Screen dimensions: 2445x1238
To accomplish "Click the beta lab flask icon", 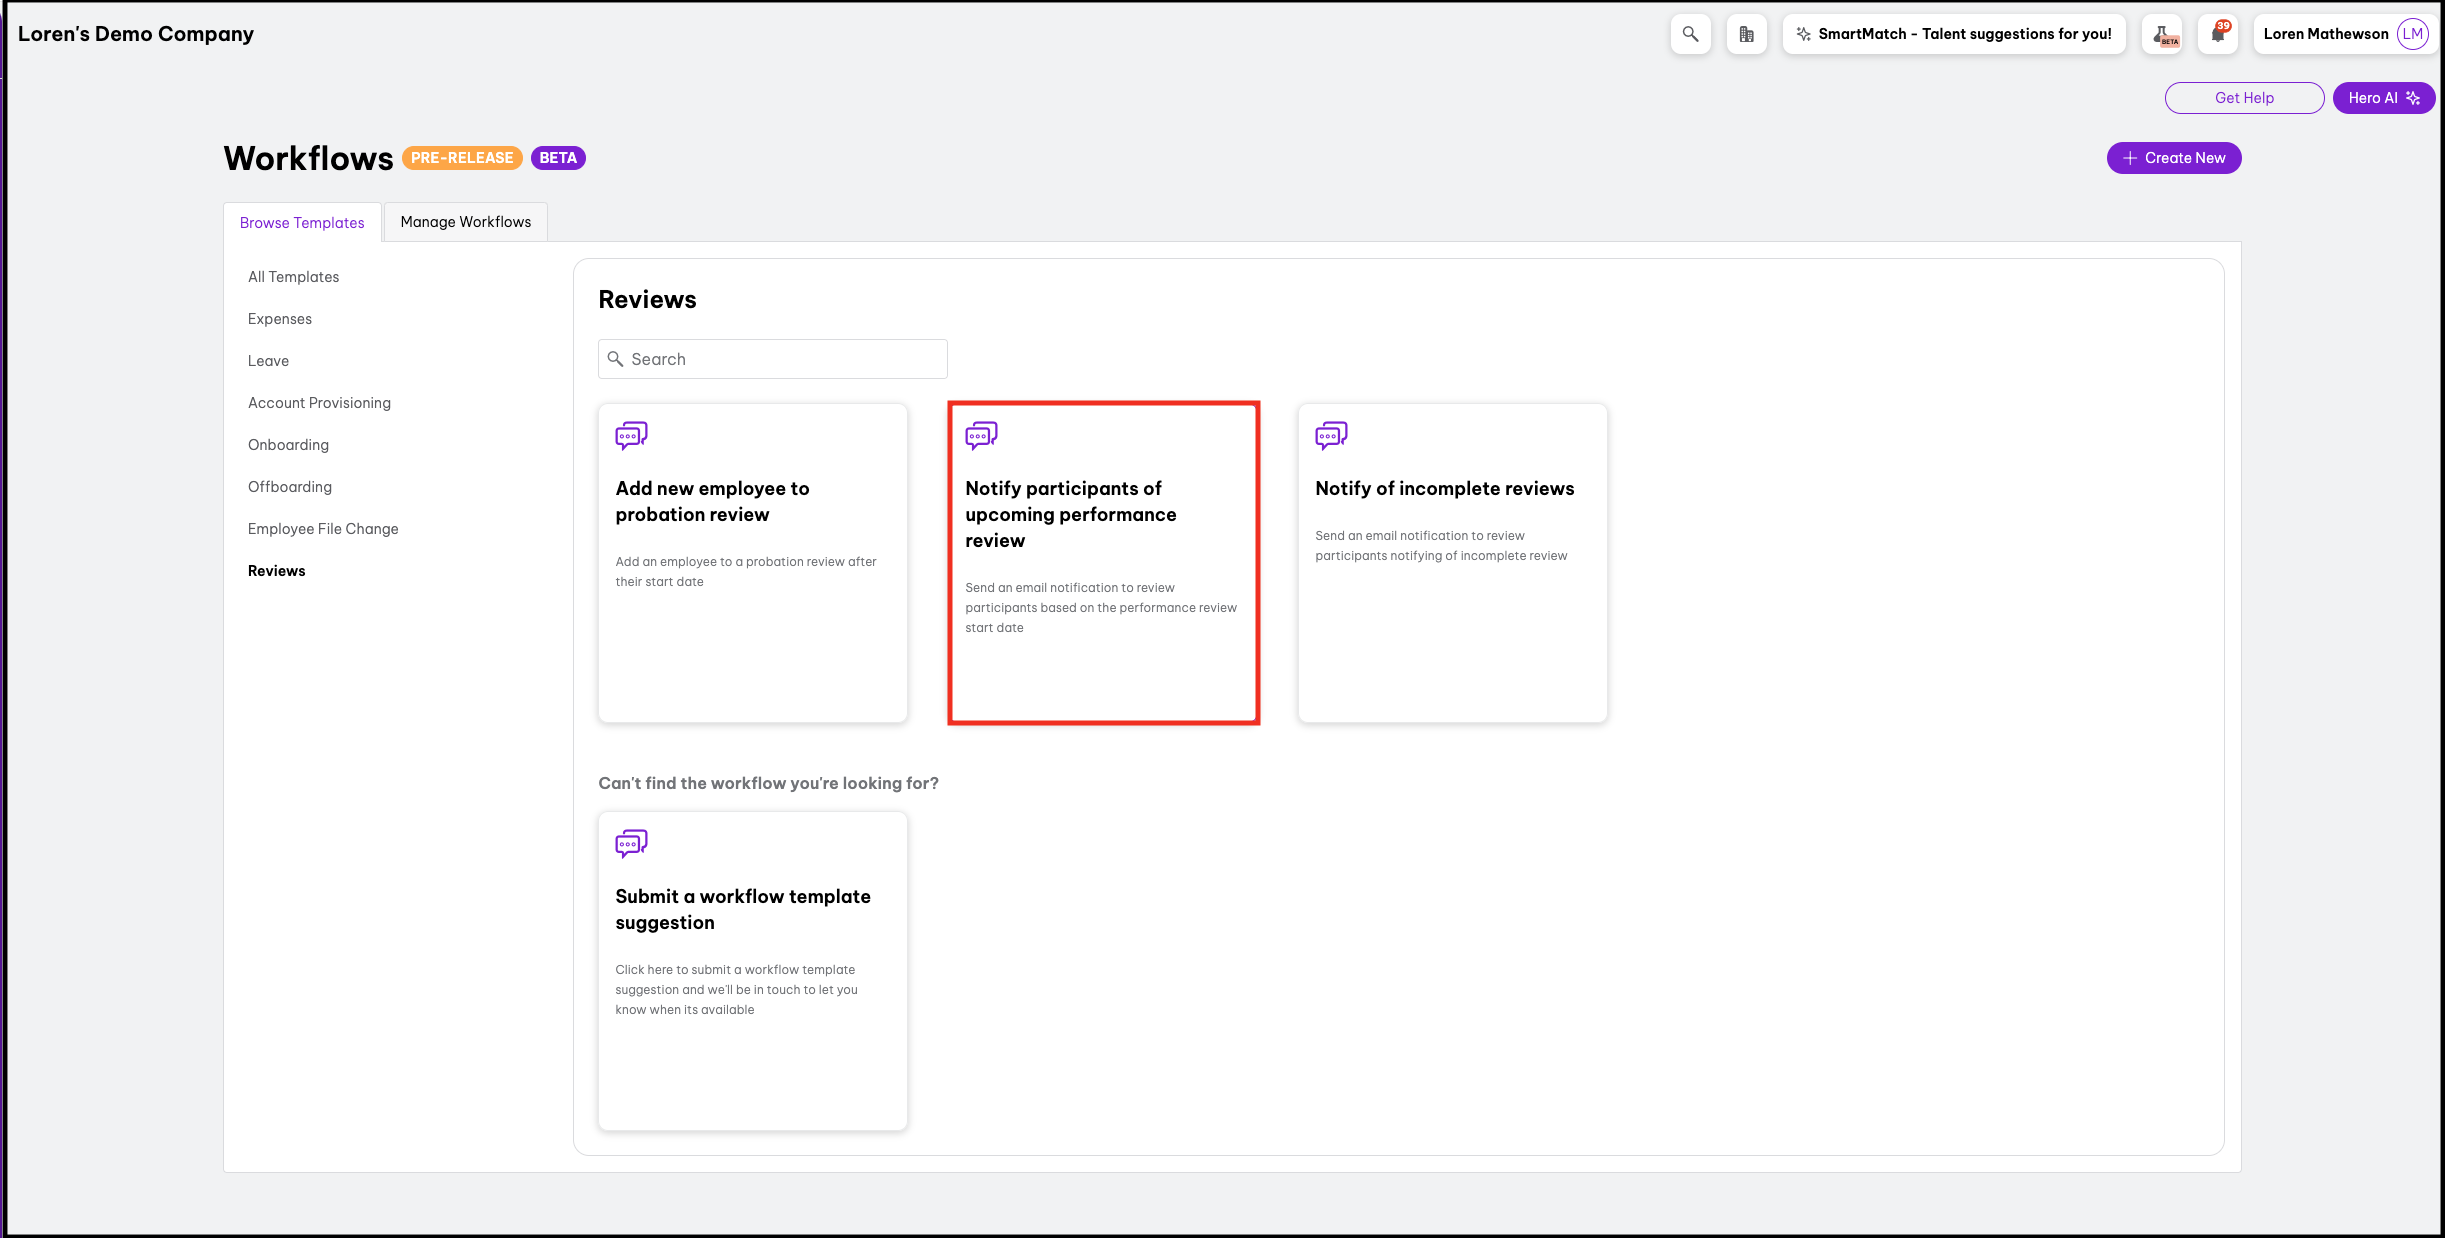I will (x=2162, y=34).
